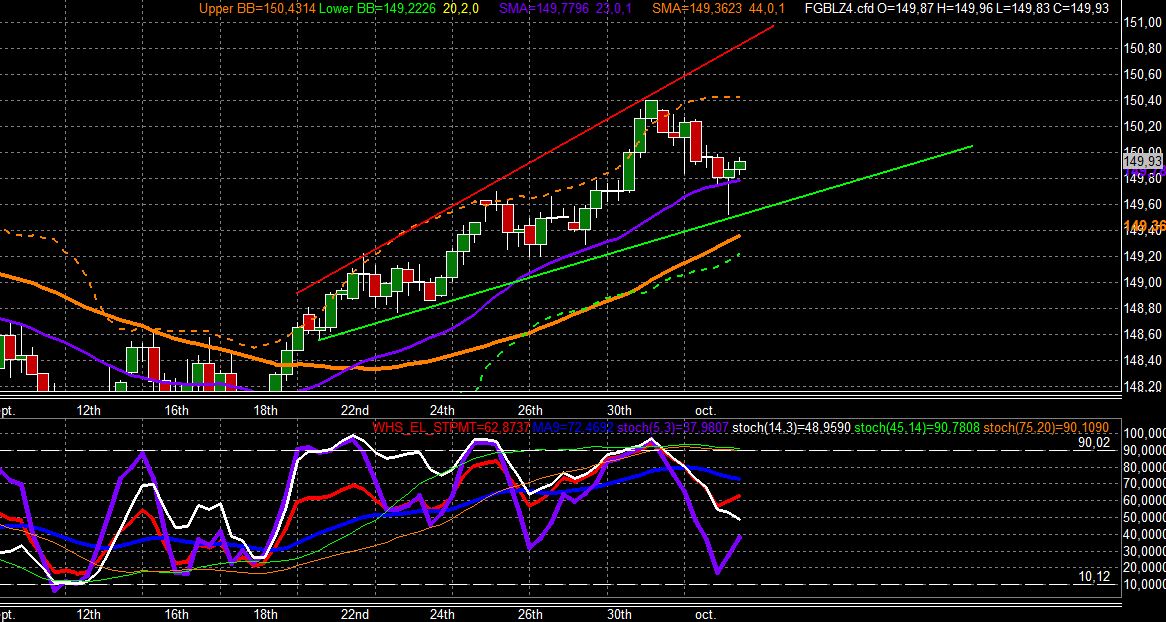Click the 20,0000 oscillator axis label
This screenshot has width=1166, height=622.
point(1144,568)
